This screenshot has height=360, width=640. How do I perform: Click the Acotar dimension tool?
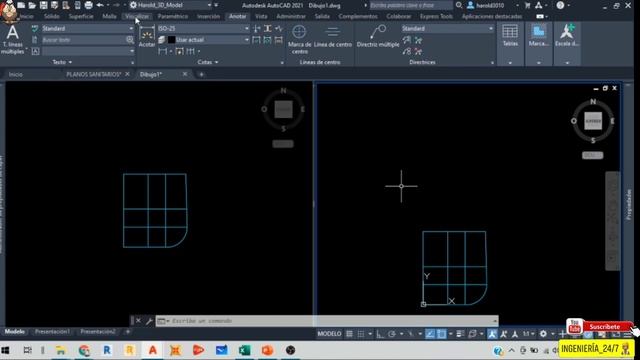147,37
